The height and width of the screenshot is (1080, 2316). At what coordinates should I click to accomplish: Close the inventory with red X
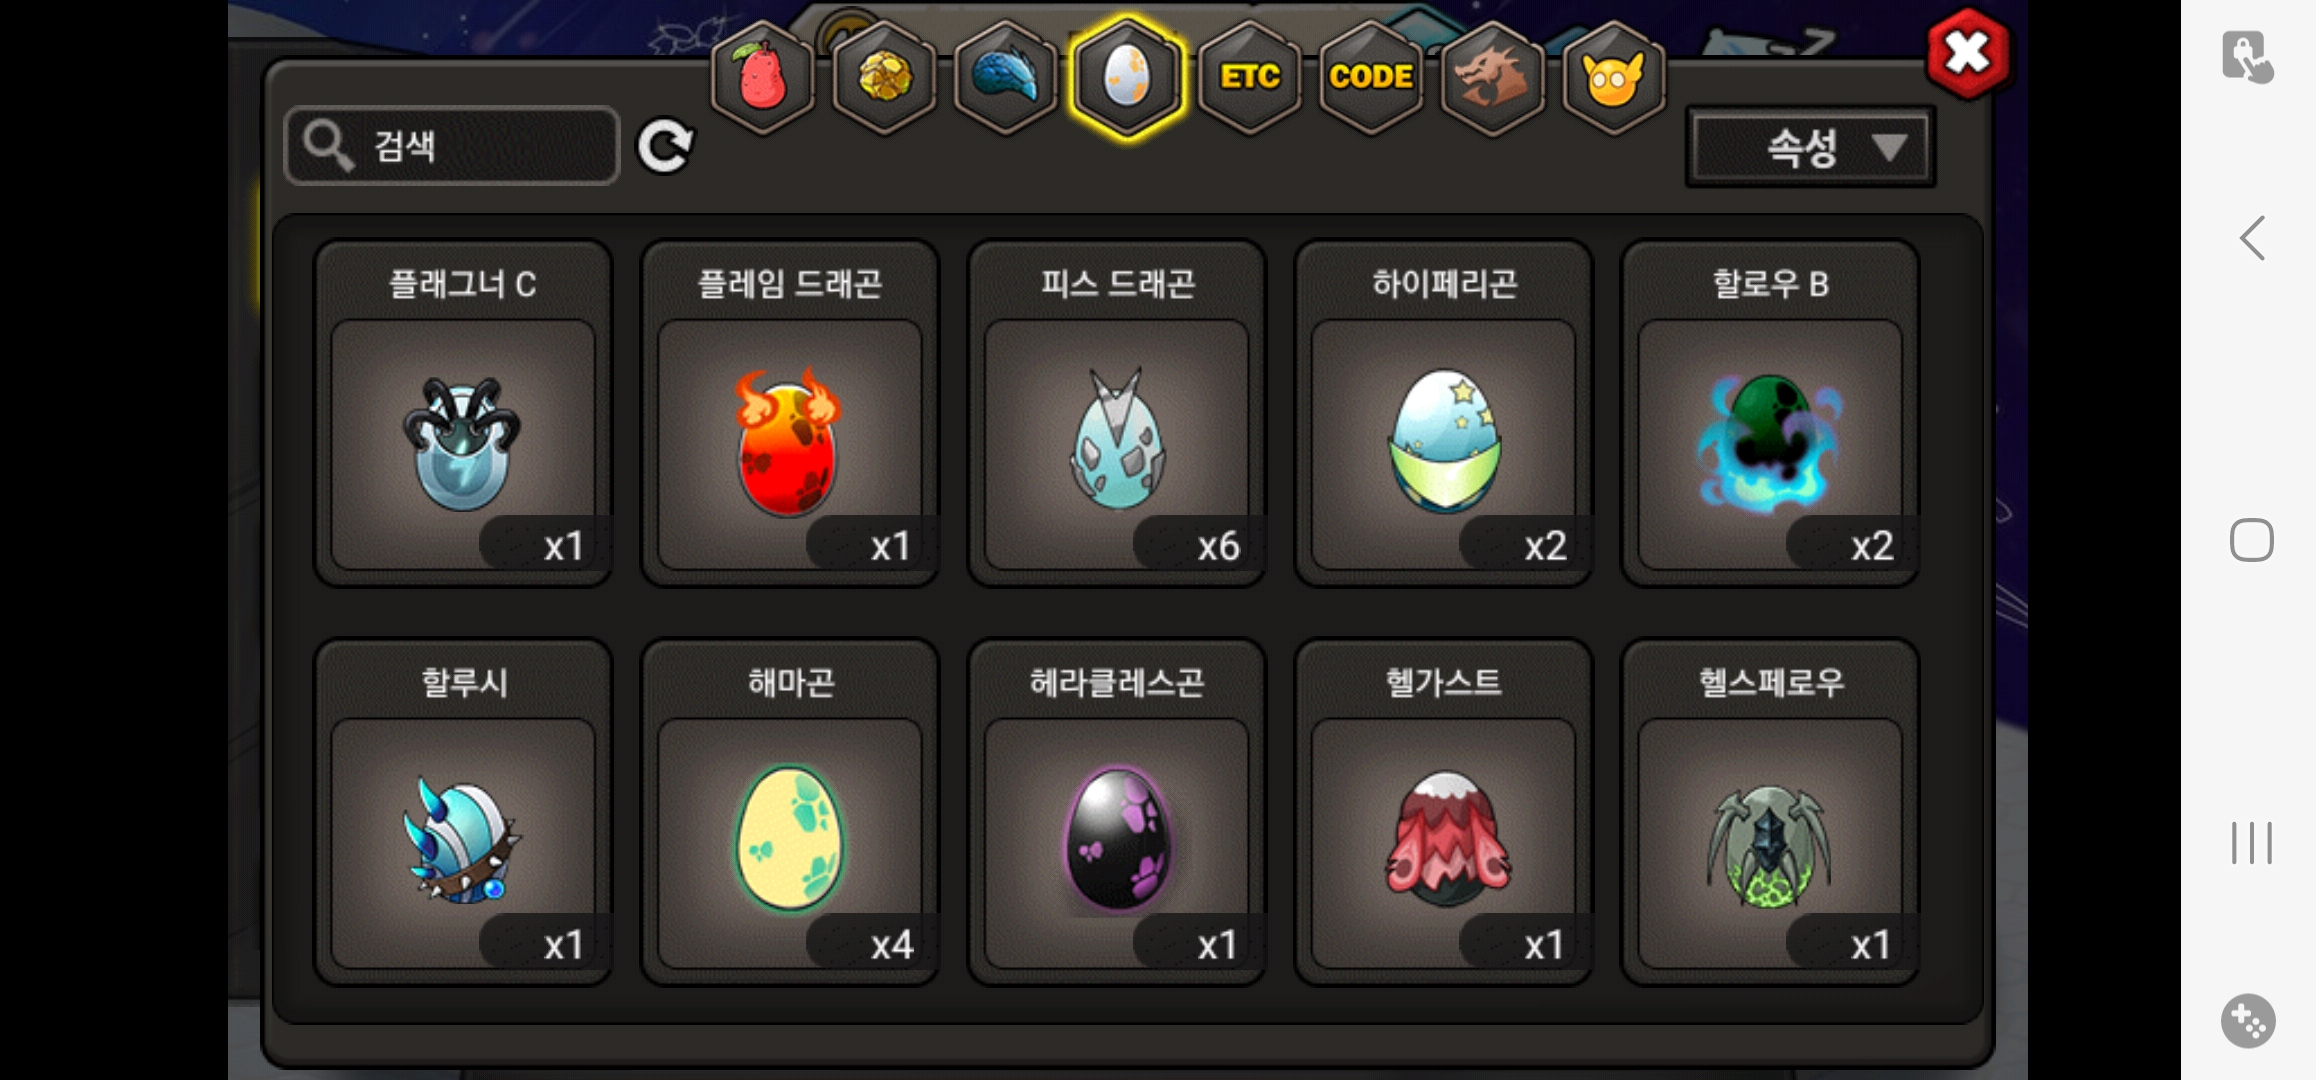coord(1967,53)
